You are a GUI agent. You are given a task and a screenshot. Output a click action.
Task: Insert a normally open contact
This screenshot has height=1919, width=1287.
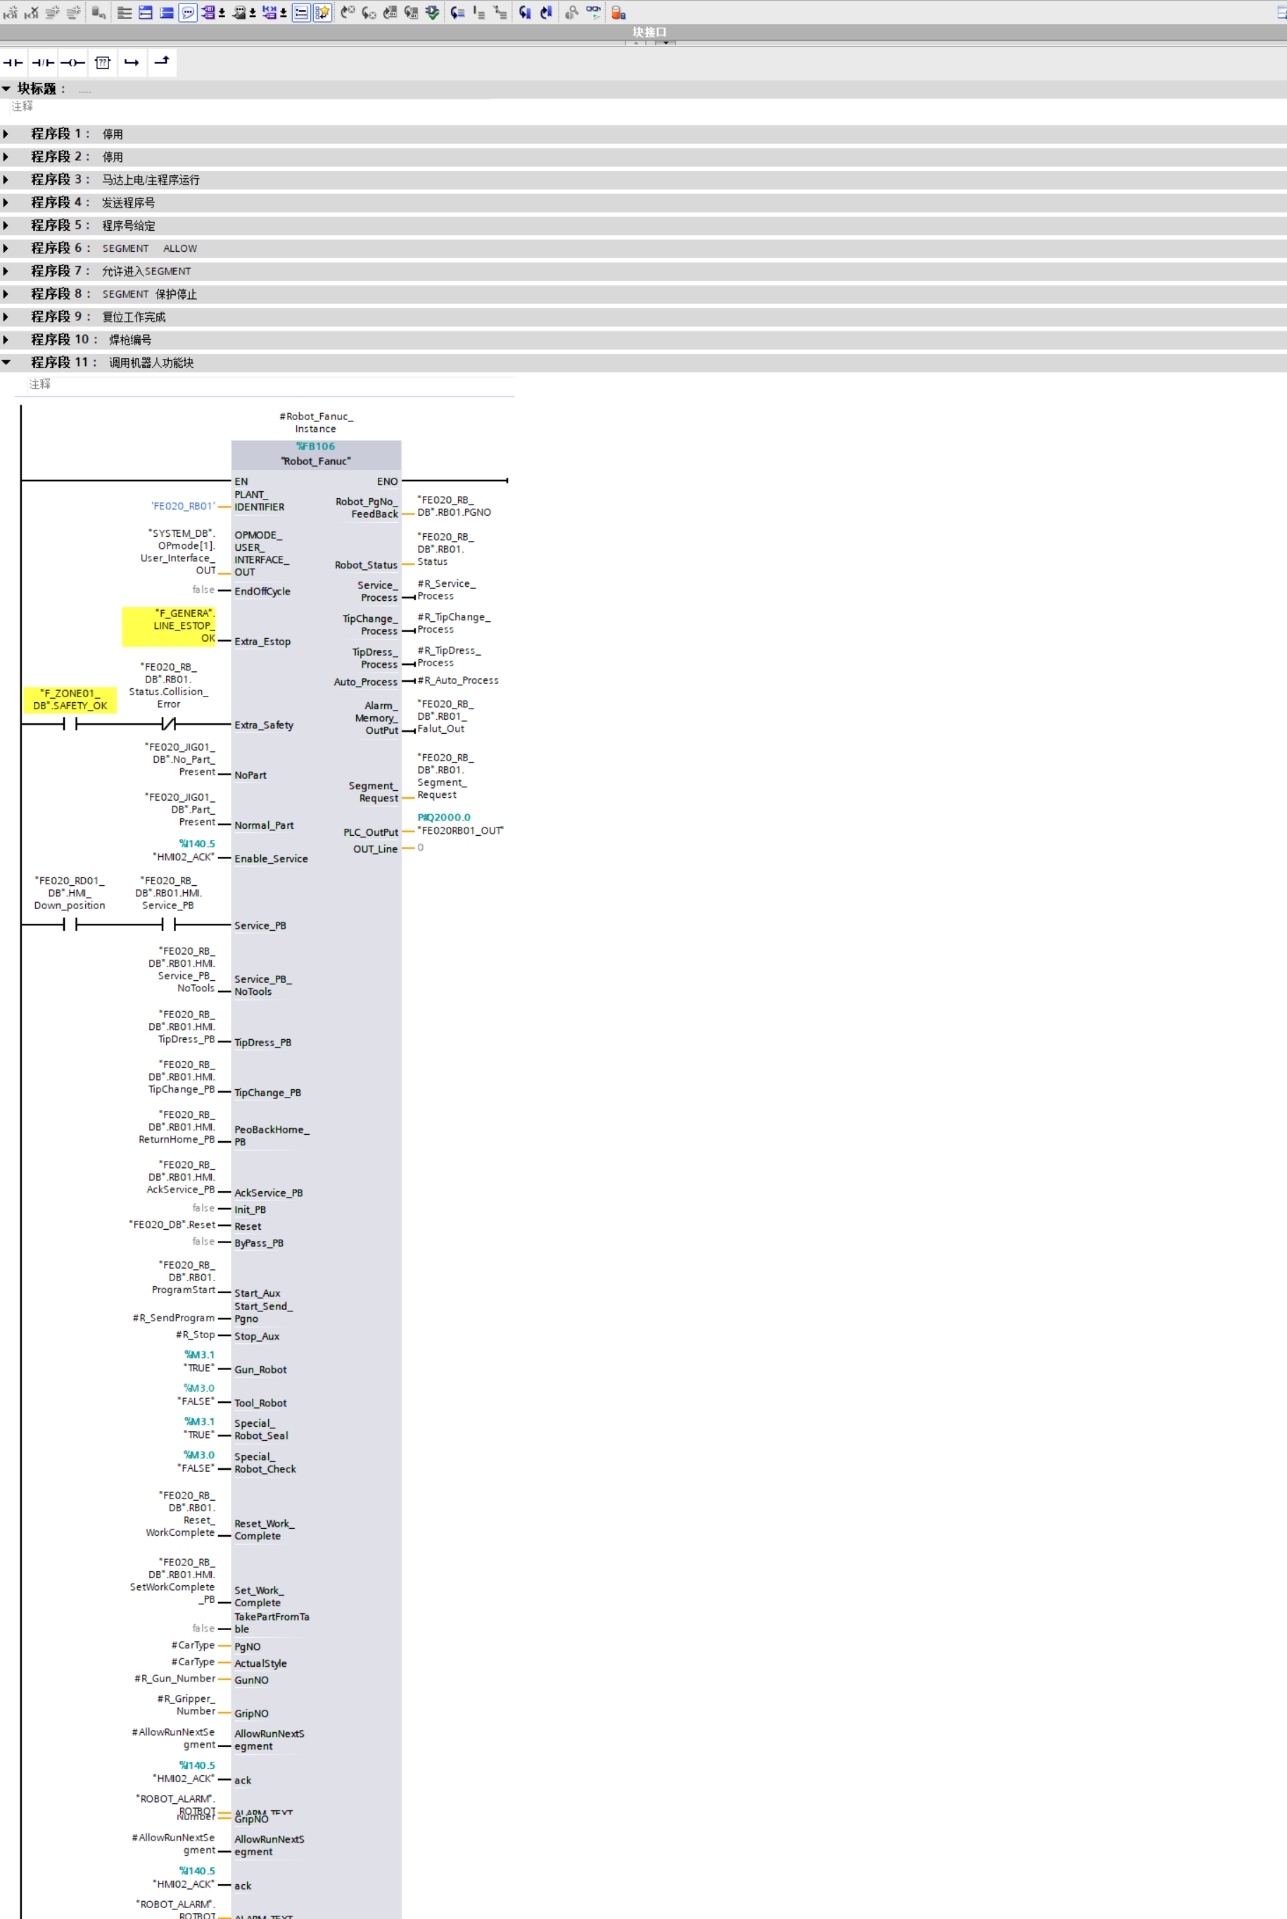(x=13, y=62)
